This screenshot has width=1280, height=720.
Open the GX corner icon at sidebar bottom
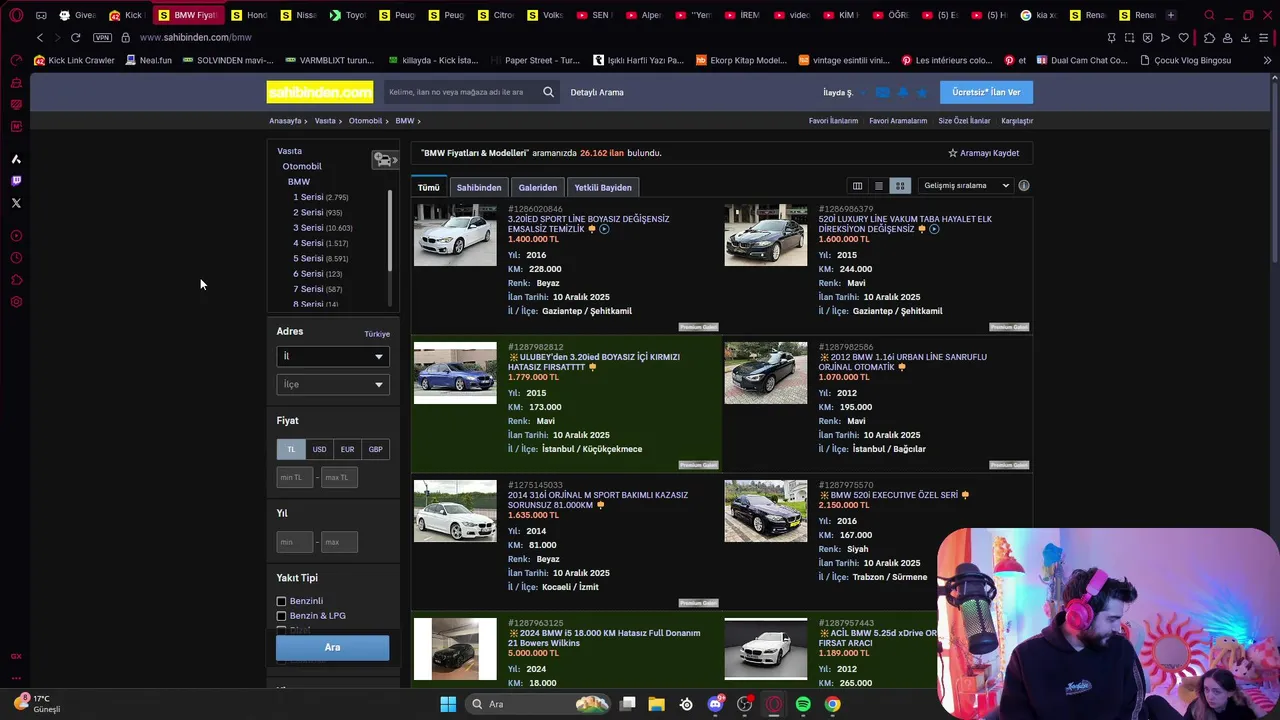click(16, 656)
